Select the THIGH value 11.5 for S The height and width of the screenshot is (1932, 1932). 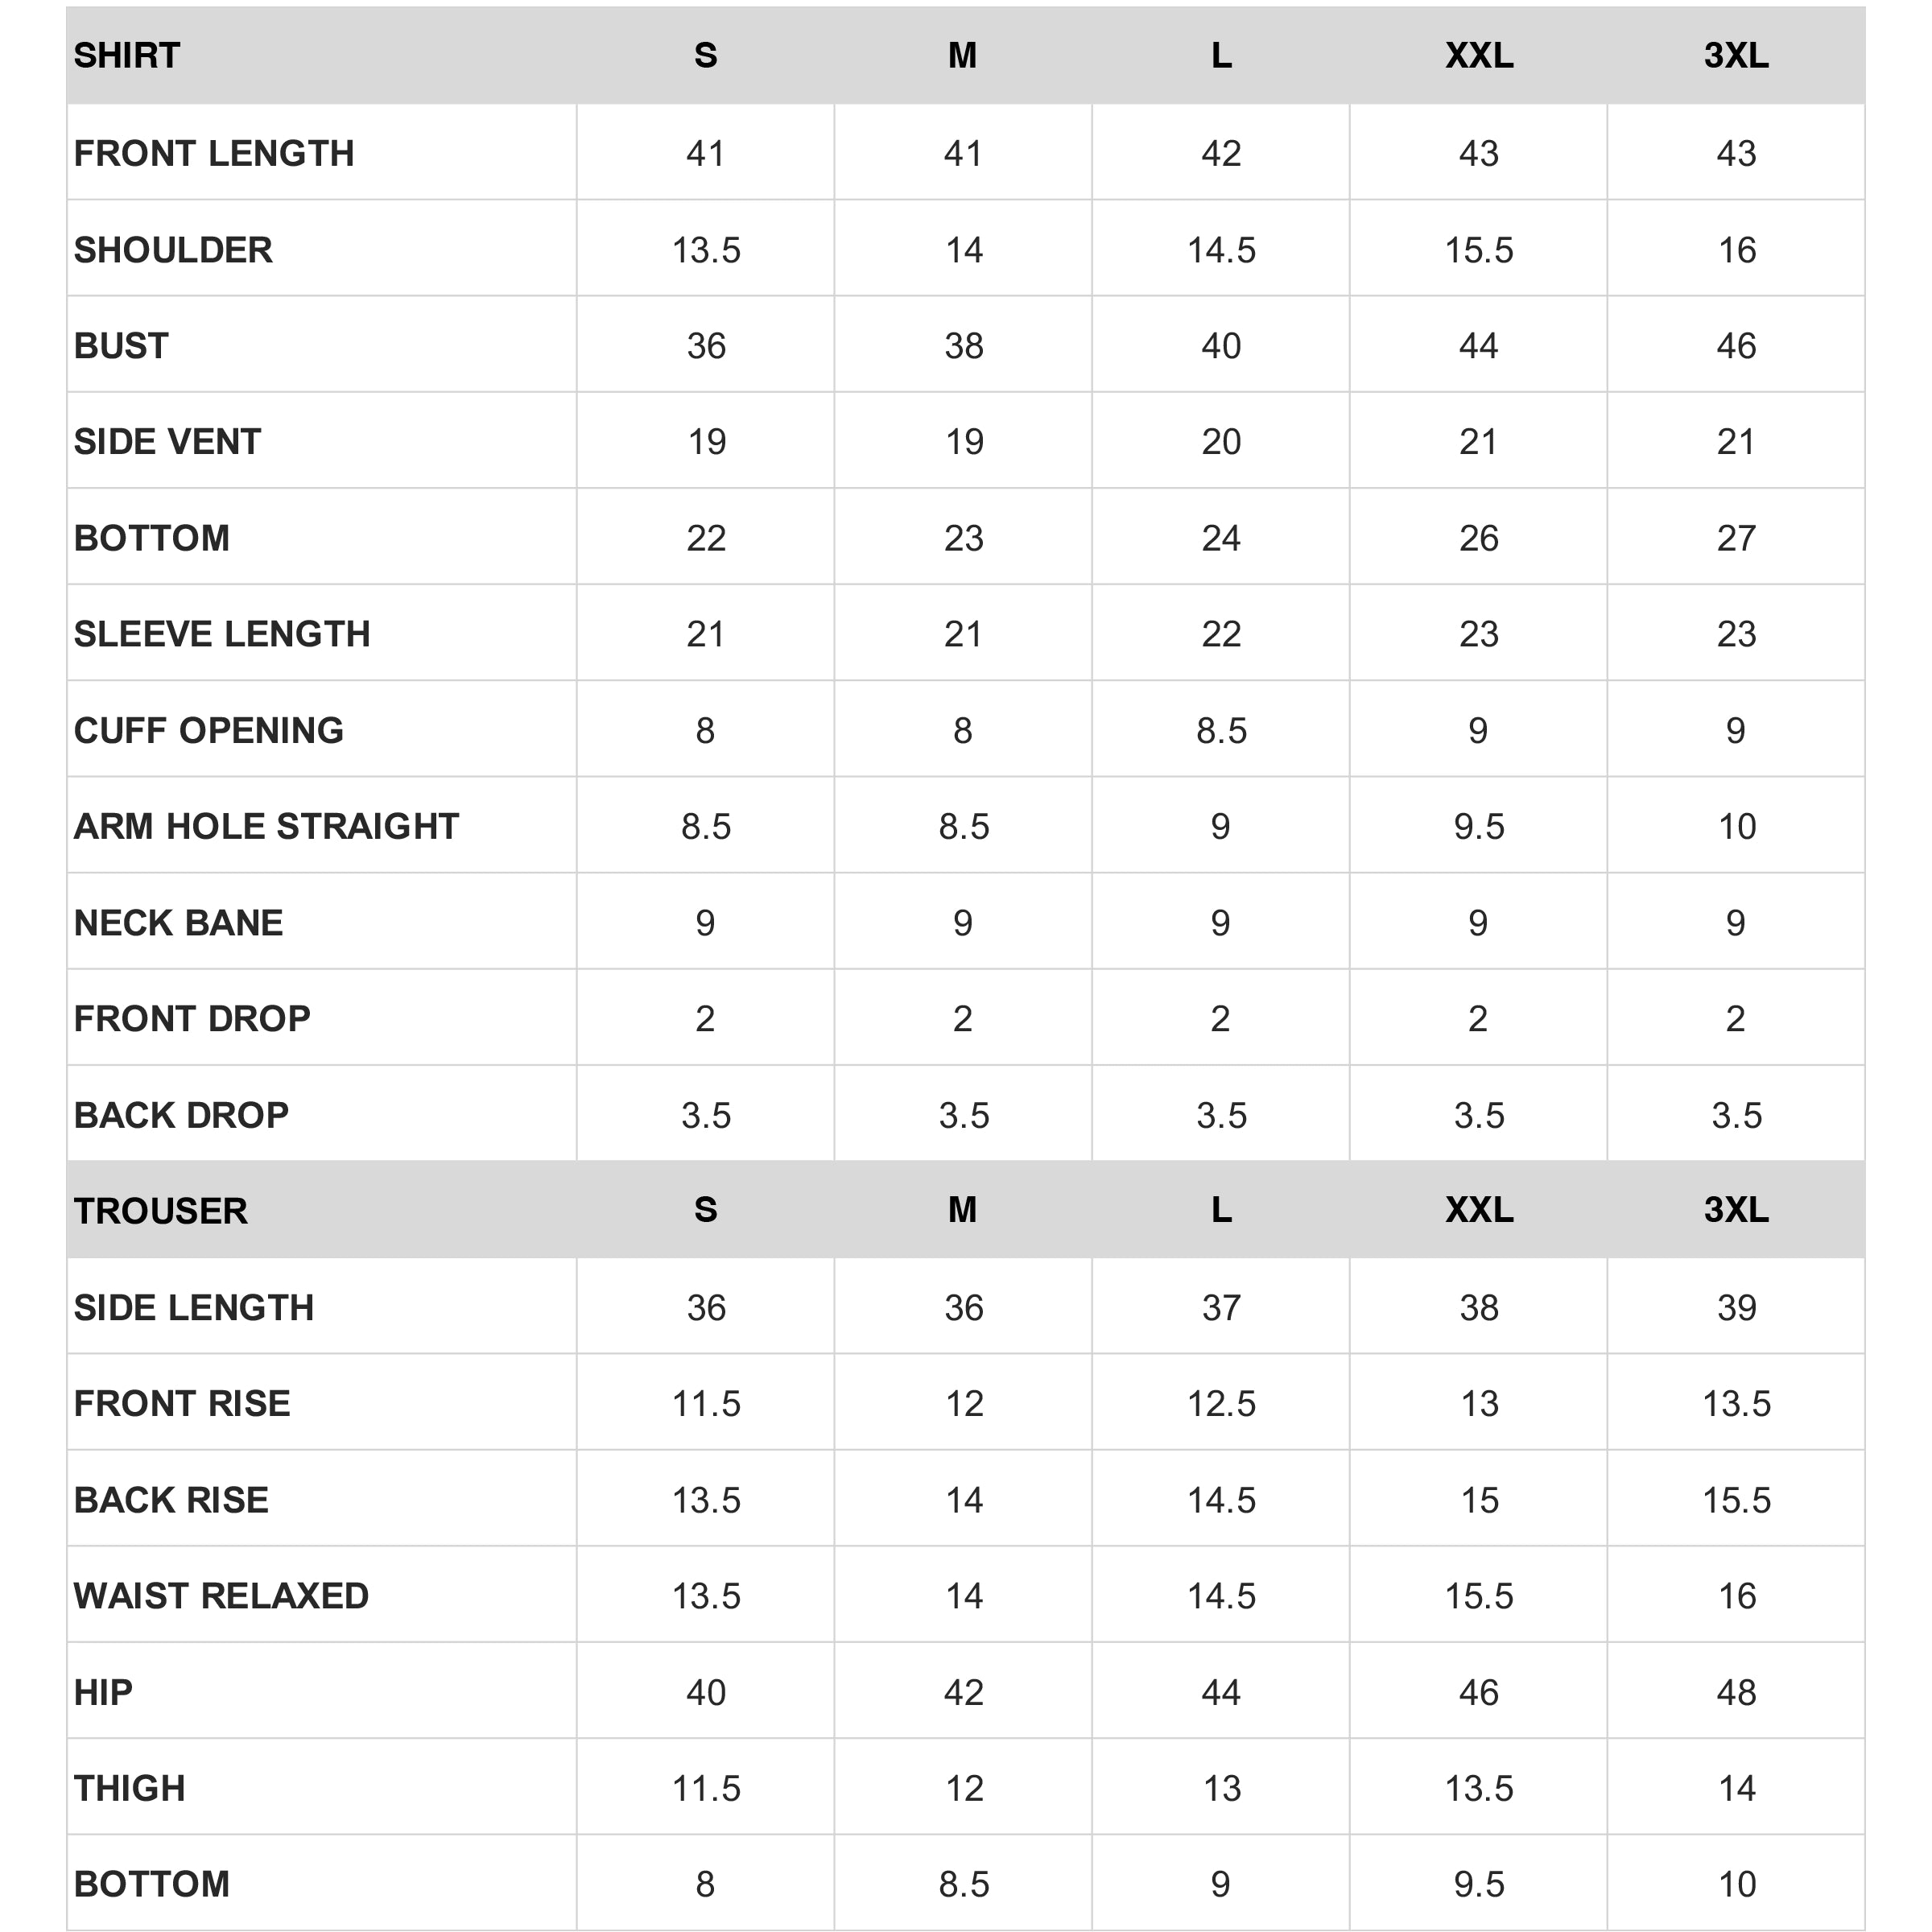706,1788
